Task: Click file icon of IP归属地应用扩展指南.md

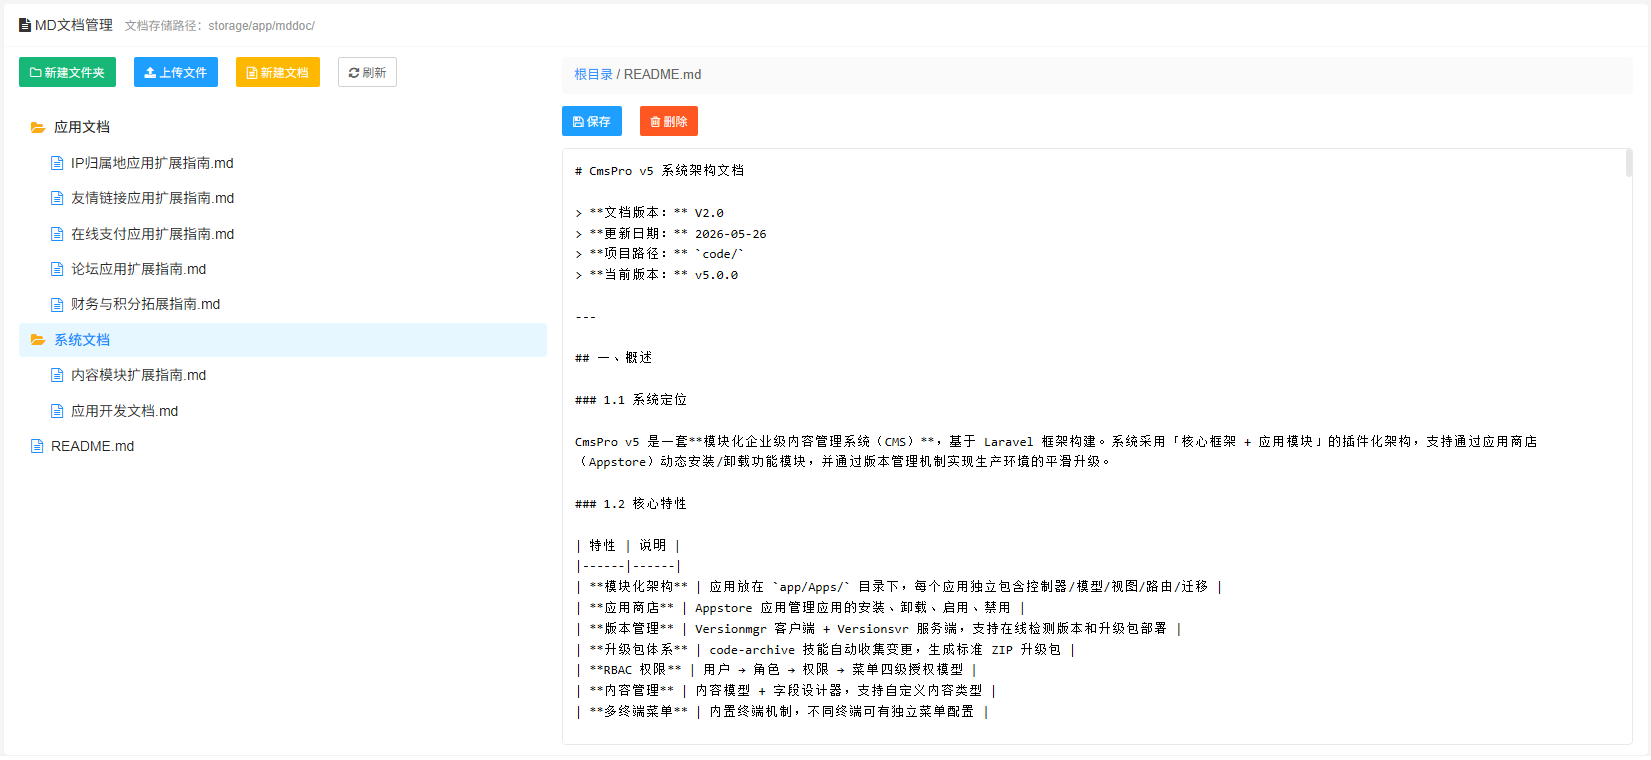Action: [57, 163]
